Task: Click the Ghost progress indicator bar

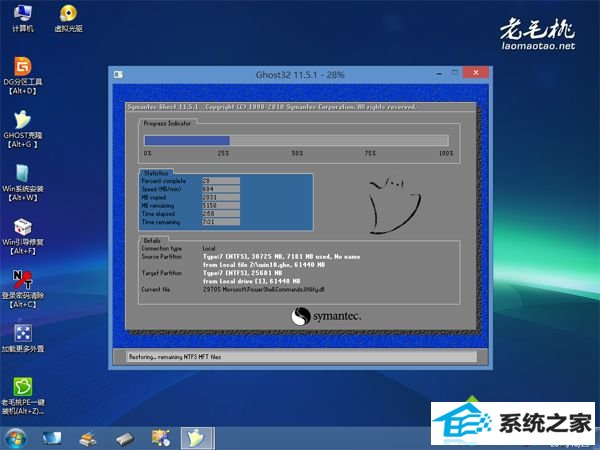Action: (x=296, y=140)
